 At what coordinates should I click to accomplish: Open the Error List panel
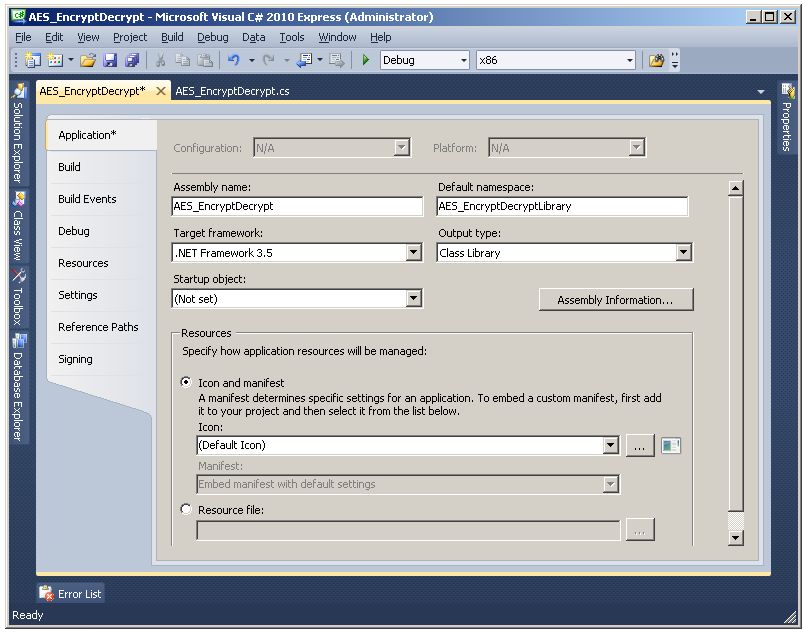pos(71,594)
